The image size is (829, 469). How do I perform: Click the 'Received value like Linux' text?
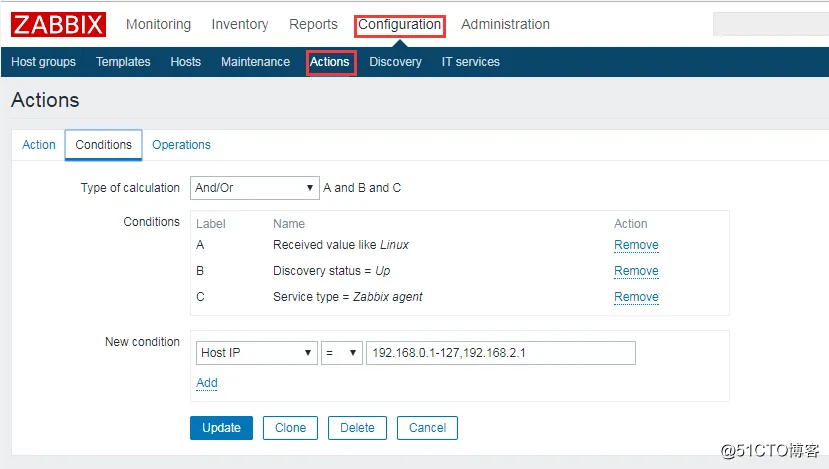pos(341,245)
